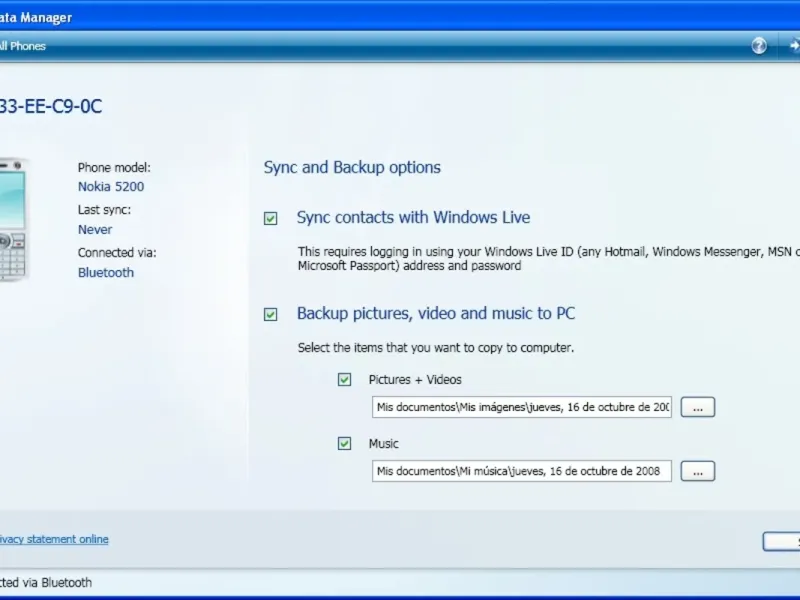Uncheck Backup pictures, video and music checkbox

pyautogui.click(x=270, y=314)
